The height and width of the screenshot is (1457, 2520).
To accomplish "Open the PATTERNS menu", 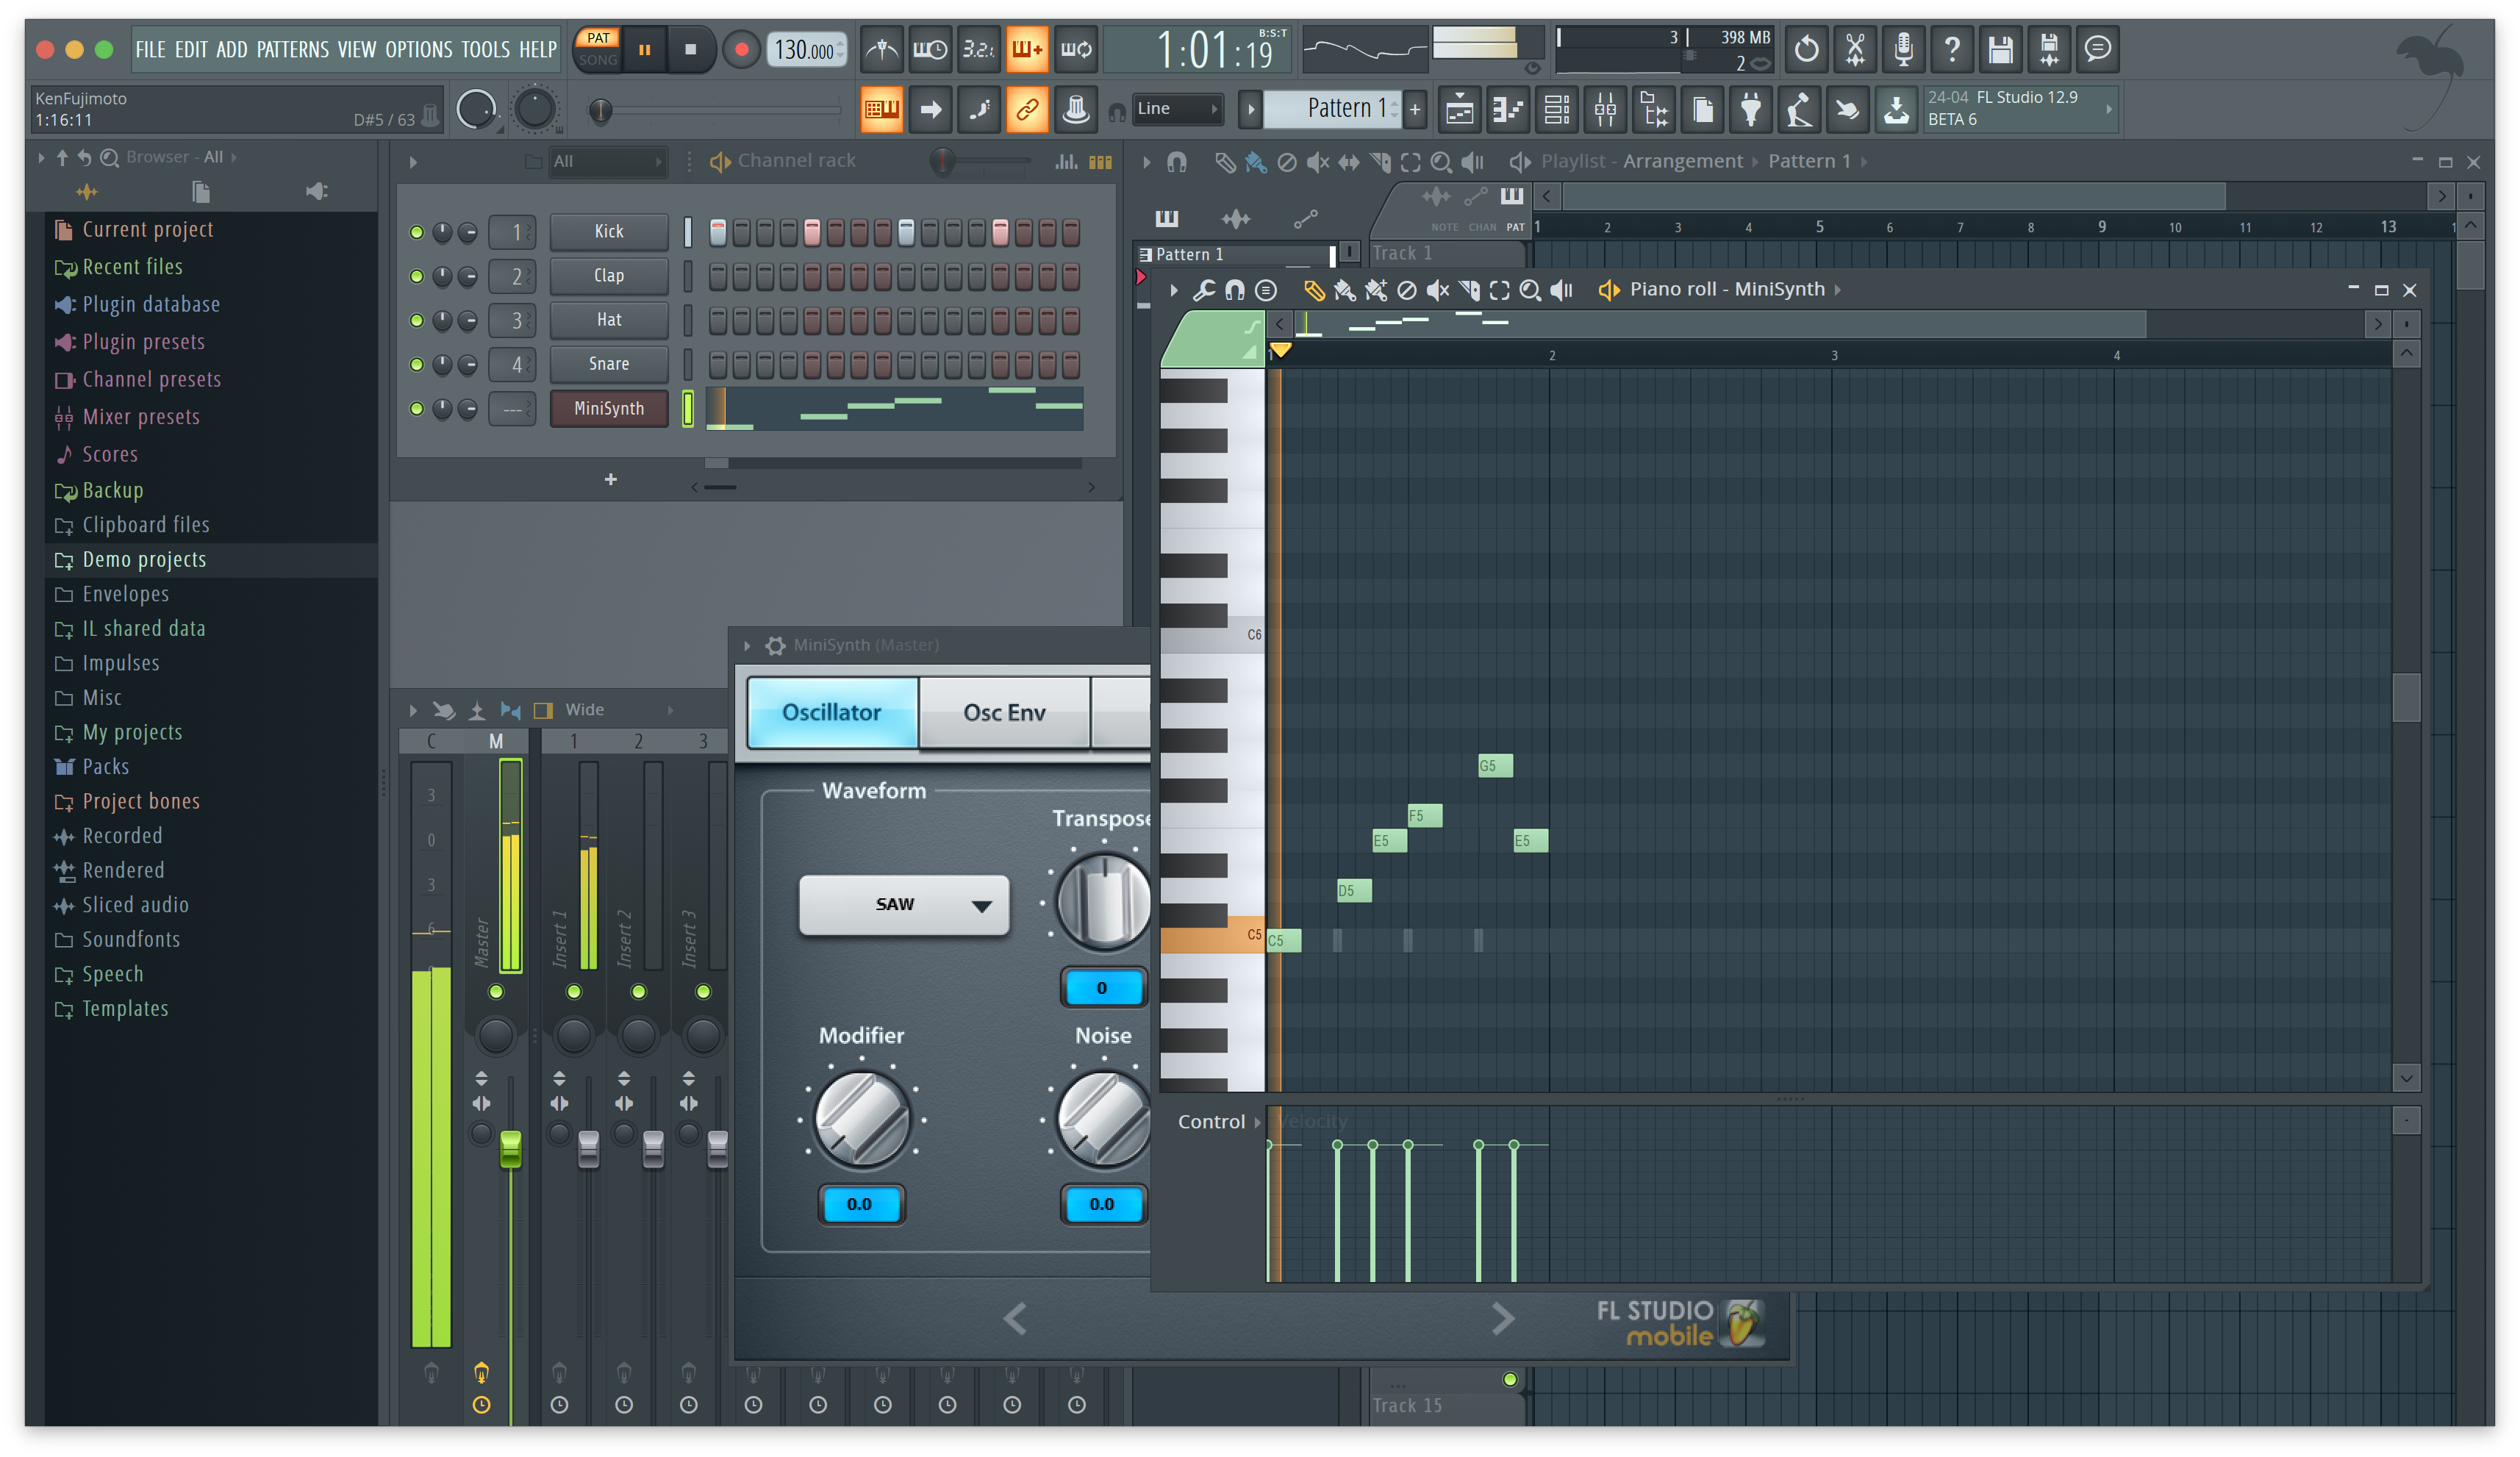I will click(x=292, y=49).
